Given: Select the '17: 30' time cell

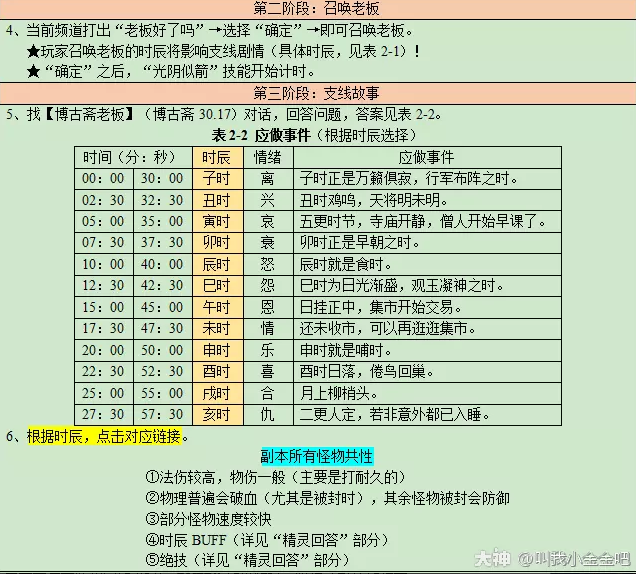Looking at the screenshot, I should [x=103, y=329].
